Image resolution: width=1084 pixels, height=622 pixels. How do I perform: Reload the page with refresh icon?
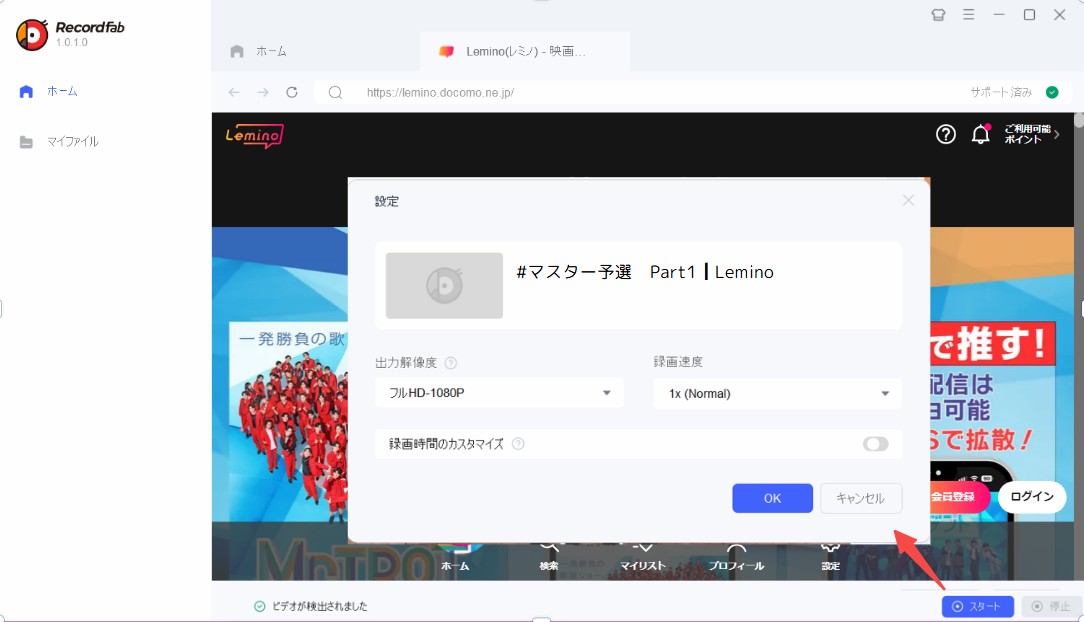pyautogui.click(x=292, y=93)
